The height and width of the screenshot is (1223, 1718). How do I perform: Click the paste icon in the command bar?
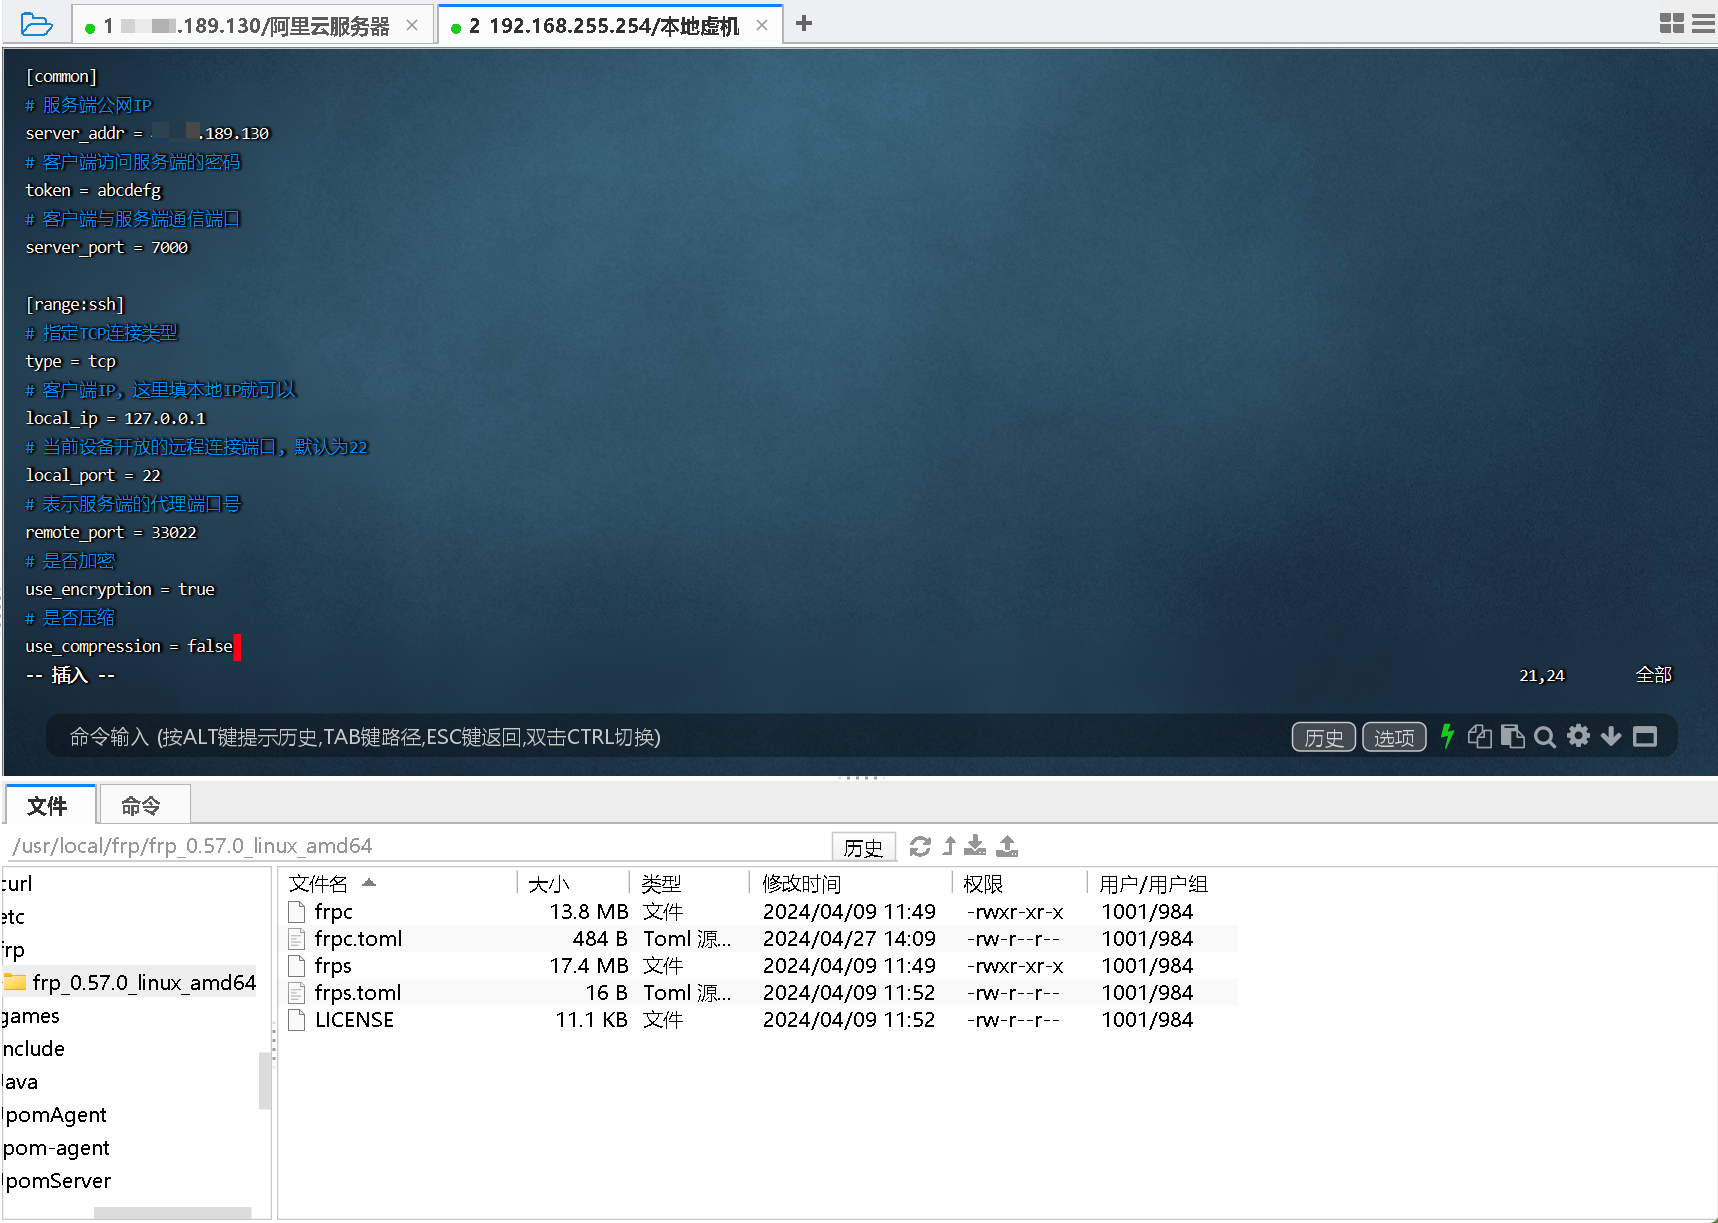click(x=1513, y=737)
